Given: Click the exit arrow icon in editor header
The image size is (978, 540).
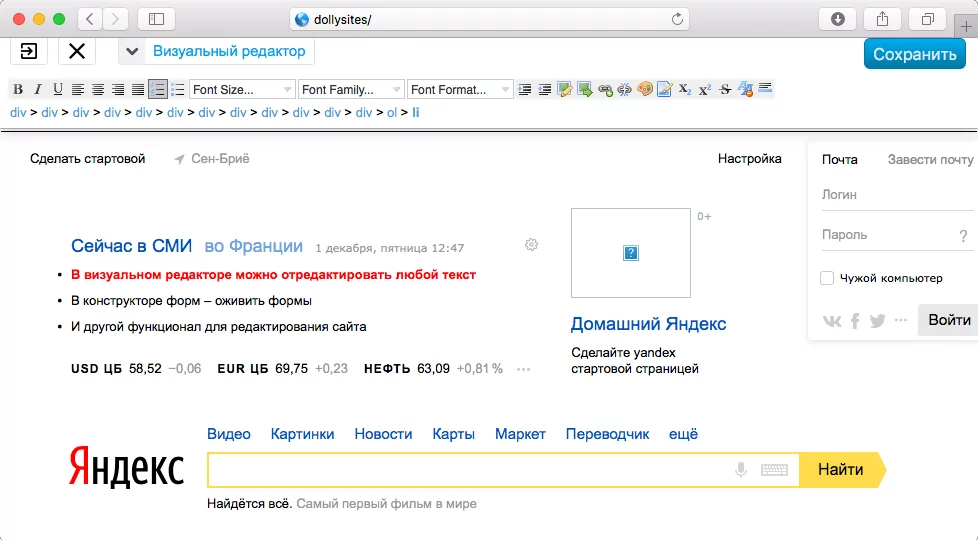Looking at the screenshot, I should pos(29,51).
